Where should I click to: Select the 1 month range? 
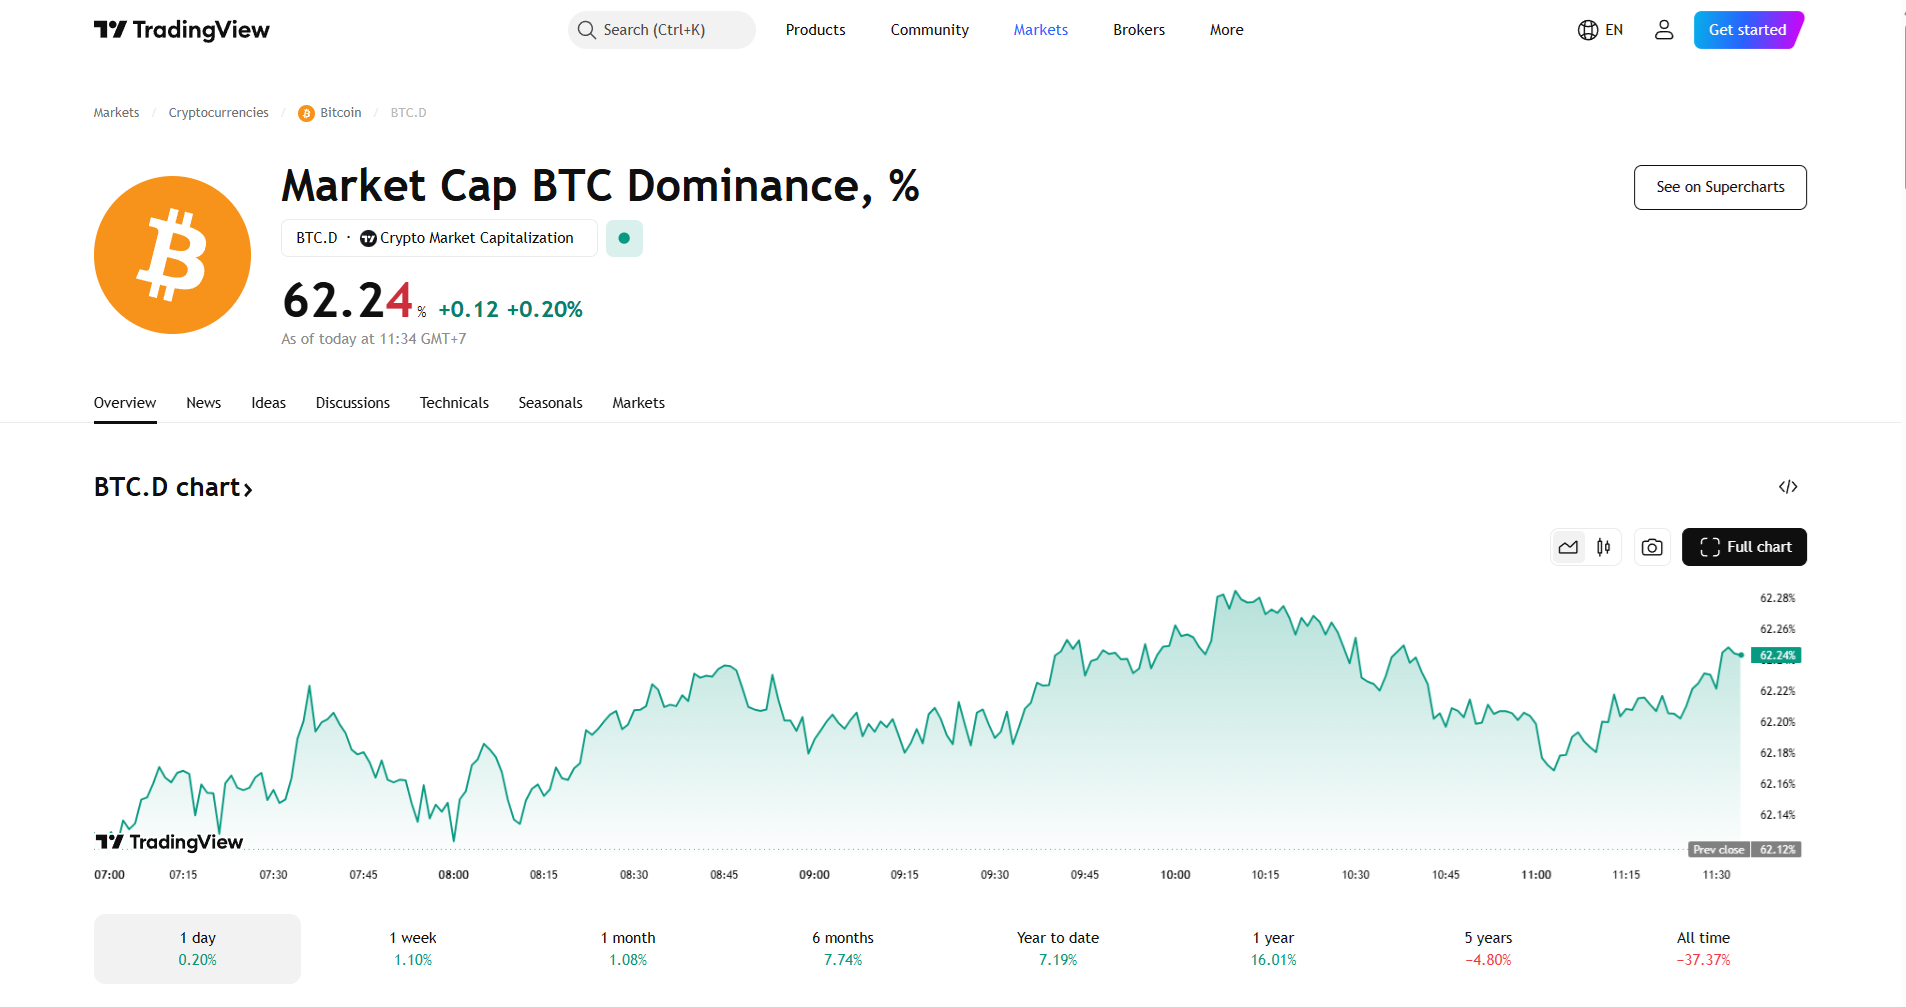[x=628, y=948]
